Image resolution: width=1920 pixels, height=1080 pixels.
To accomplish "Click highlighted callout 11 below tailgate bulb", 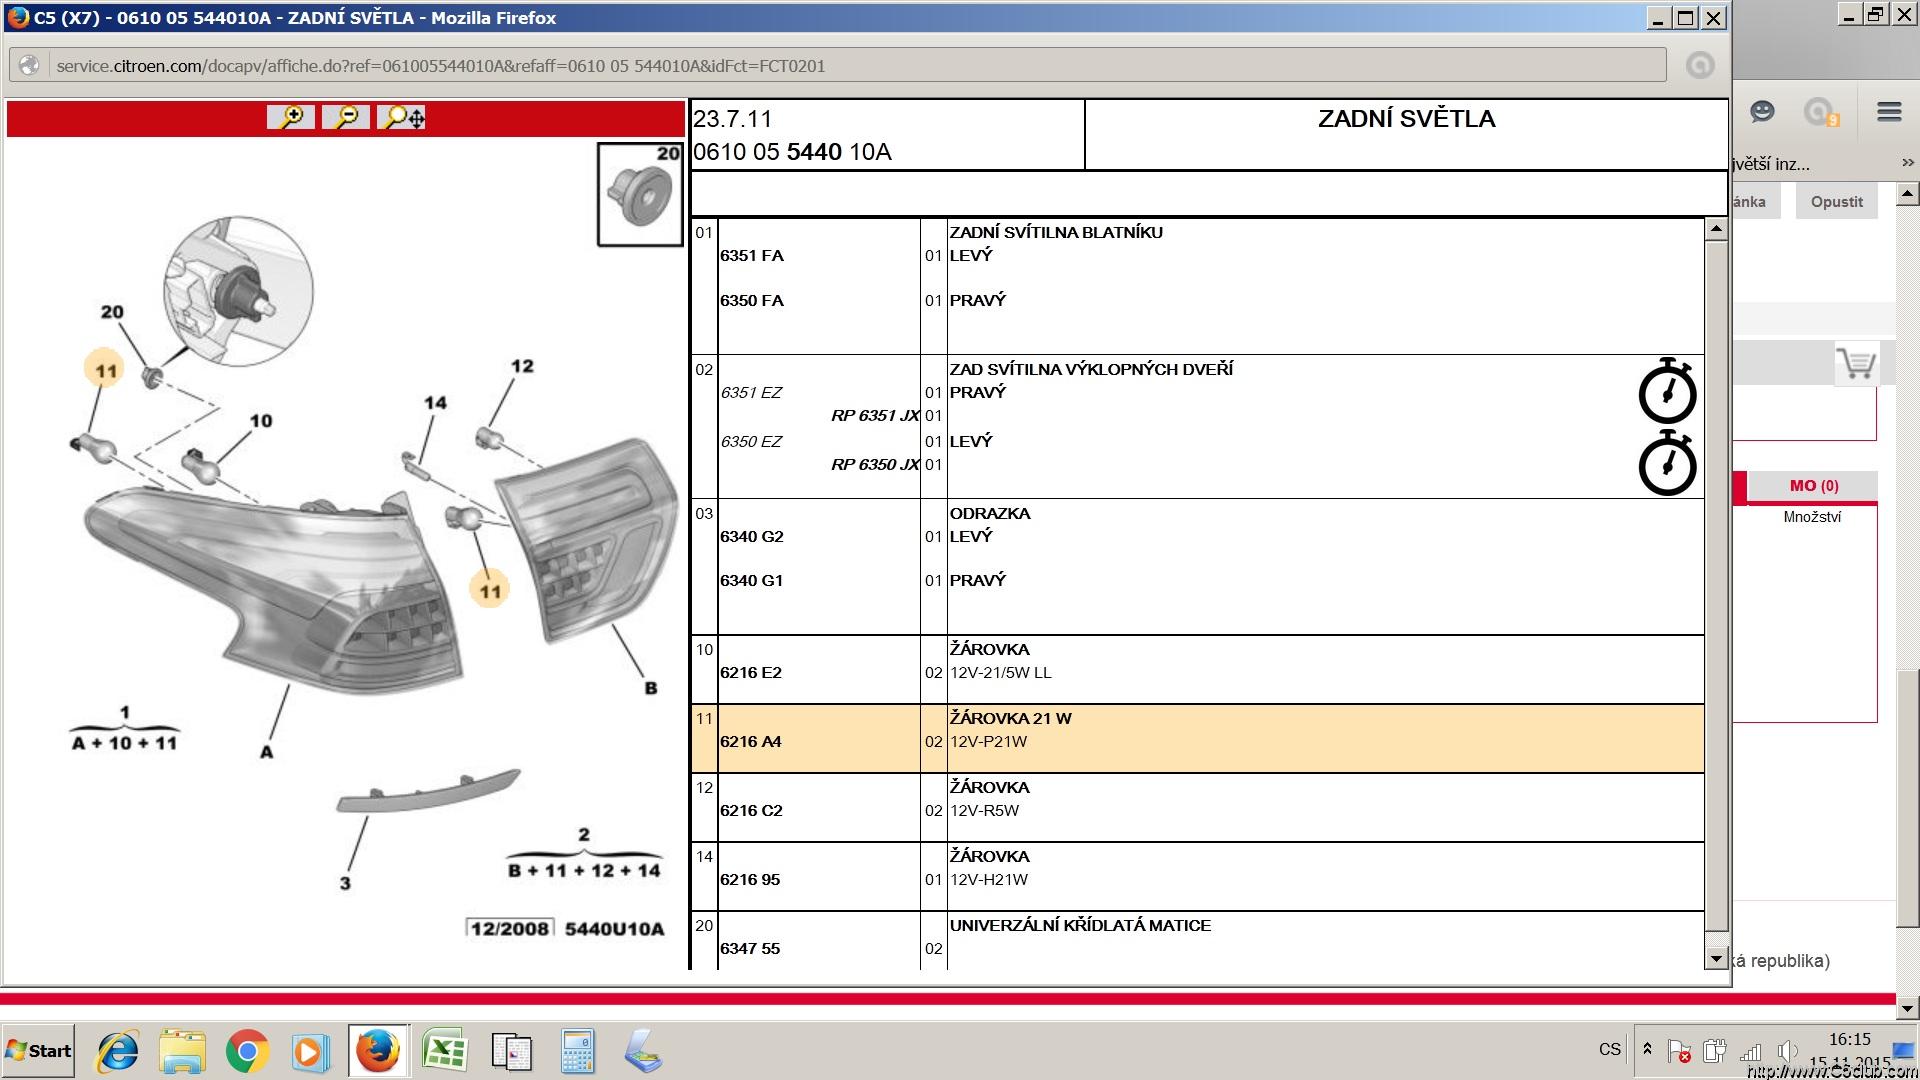I will (x=490, y=591).
